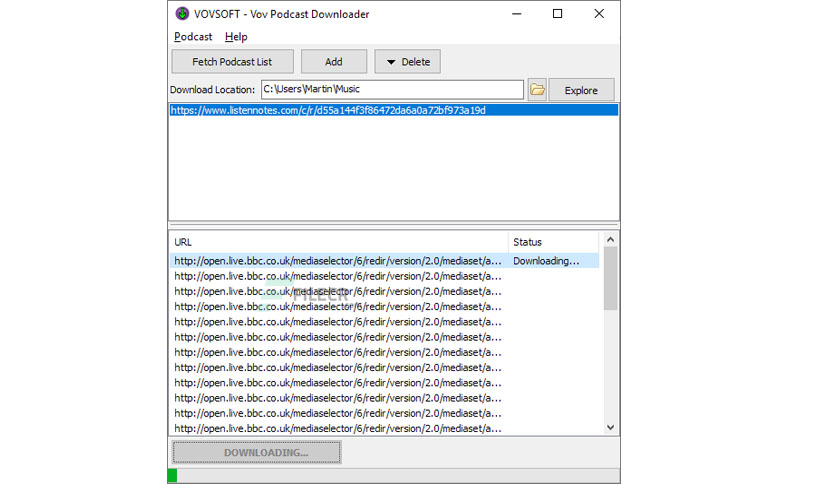The image size is (836, 484).
Task: Open the Podcast menu
Action: tap(193, 37)
